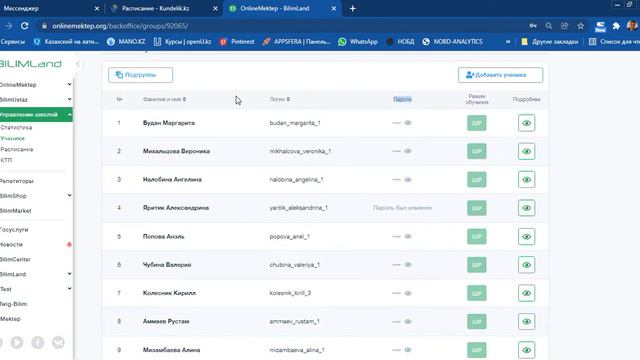Reveal password for Будан Маргарита

click(x=408, y=123)
